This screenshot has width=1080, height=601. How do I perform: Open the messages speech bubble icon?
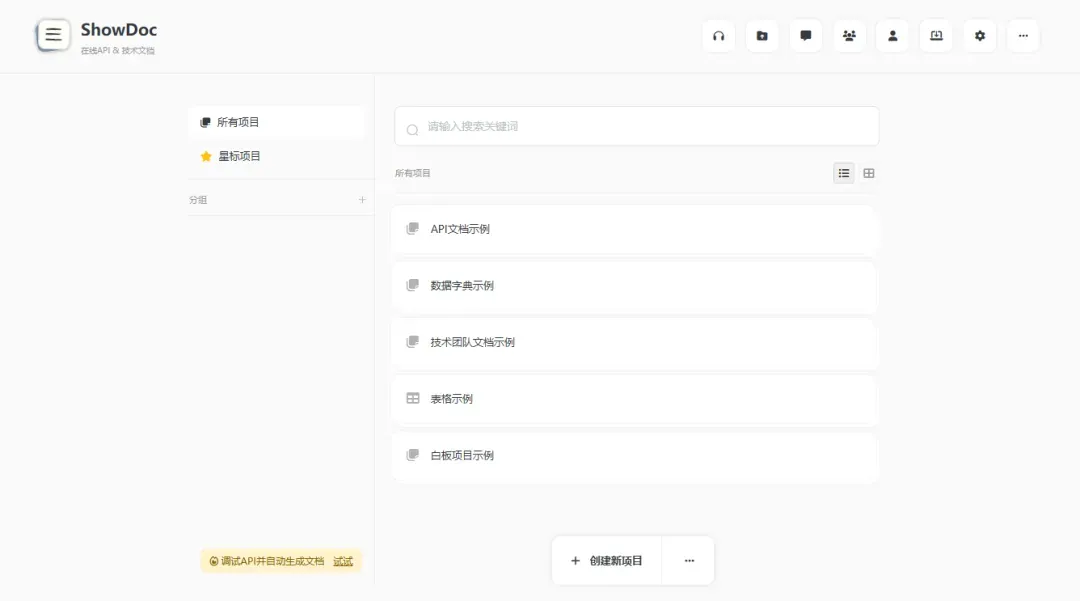[805, 36]
